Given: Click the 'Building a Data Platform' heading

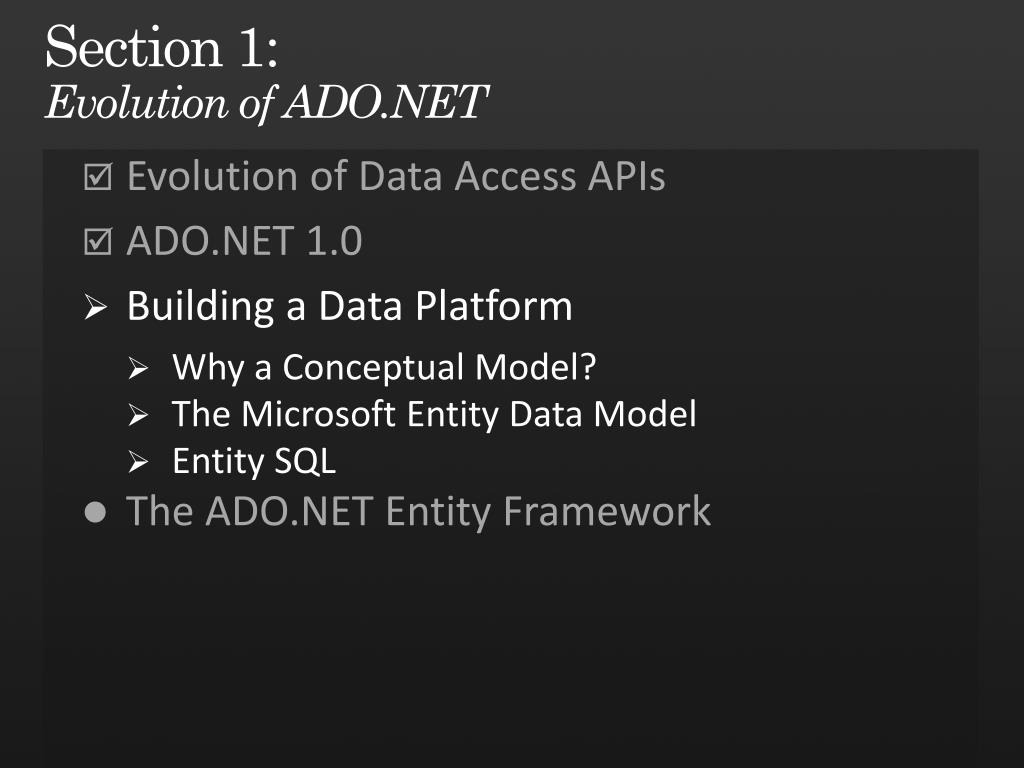Looking at the screenshot, I should pos(349,306).
